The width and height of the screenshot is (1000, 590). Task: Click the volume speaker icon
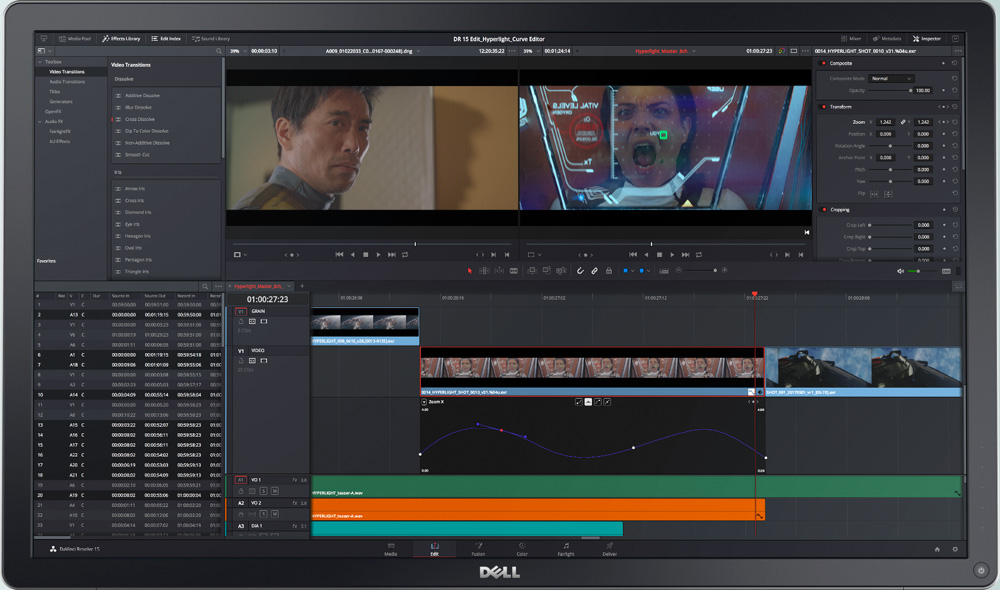pyautogui.click(x=901, y=271)
